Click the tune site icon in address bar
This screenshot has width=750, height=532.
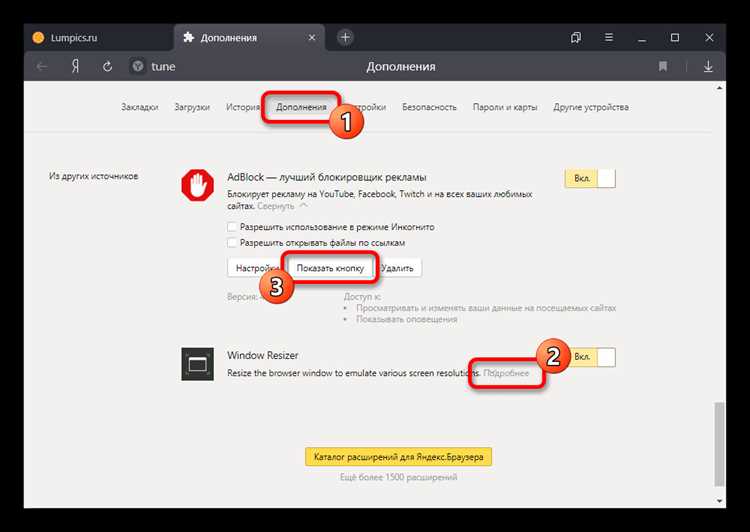[138, 66]
